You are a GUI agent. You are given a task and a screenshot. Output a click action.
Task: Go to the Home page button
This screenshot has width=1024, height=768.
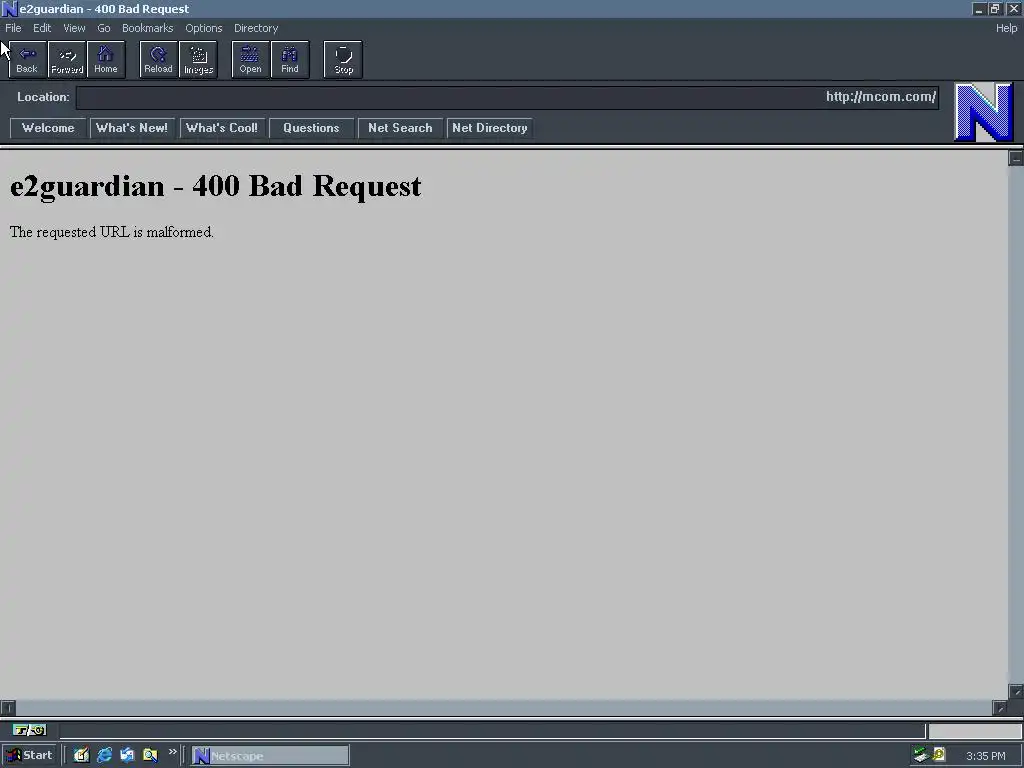coord(106,60)
